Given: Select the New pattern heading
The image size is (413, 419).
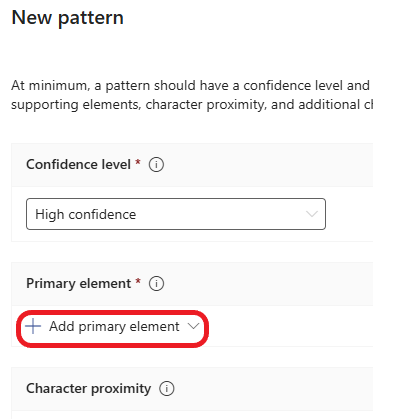Looking at the screenshot, I should 68,18.
